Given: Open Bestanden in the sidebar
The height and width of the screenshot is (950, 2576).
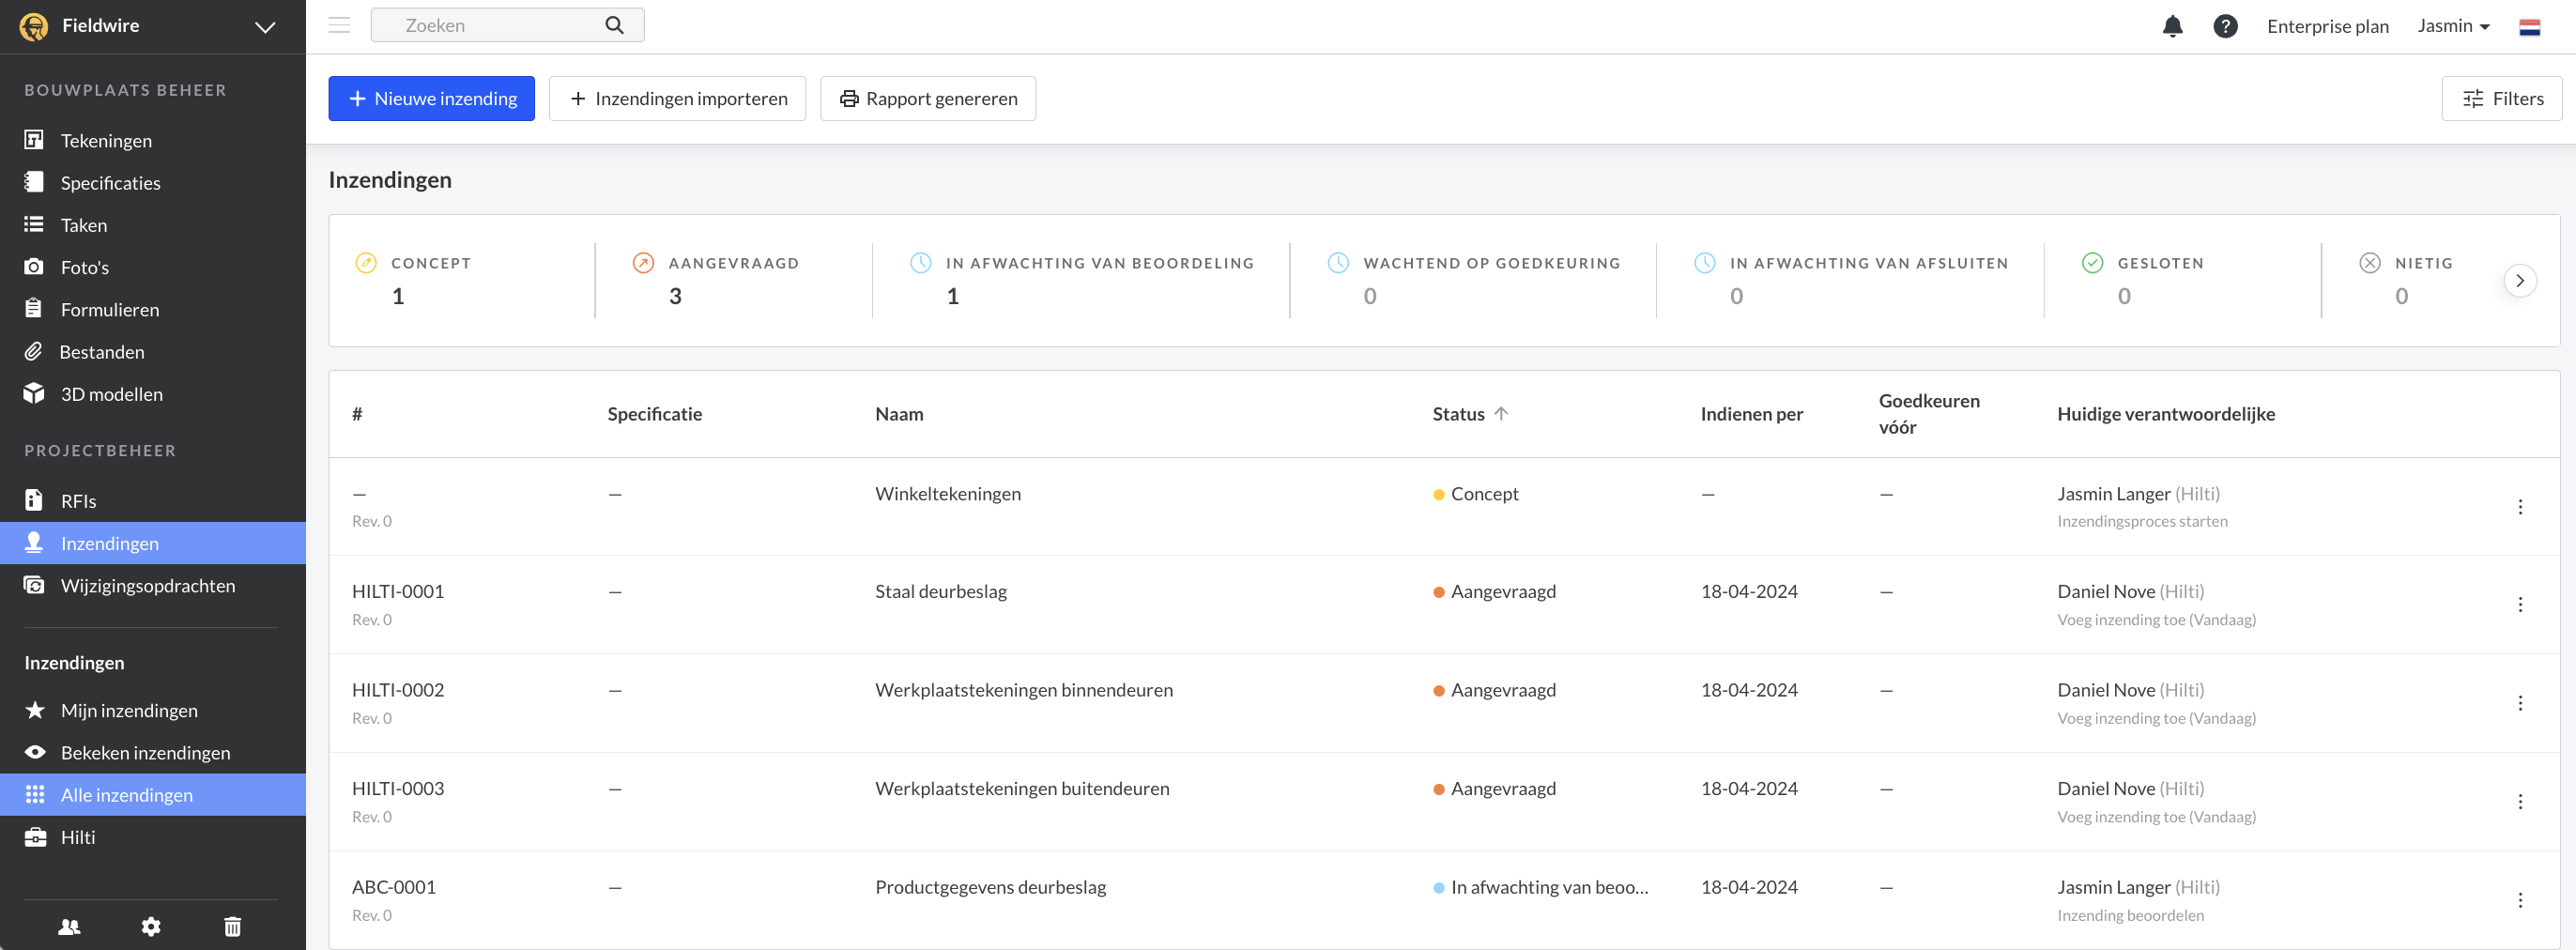Looking at the screenshot, I should [153, 351].
